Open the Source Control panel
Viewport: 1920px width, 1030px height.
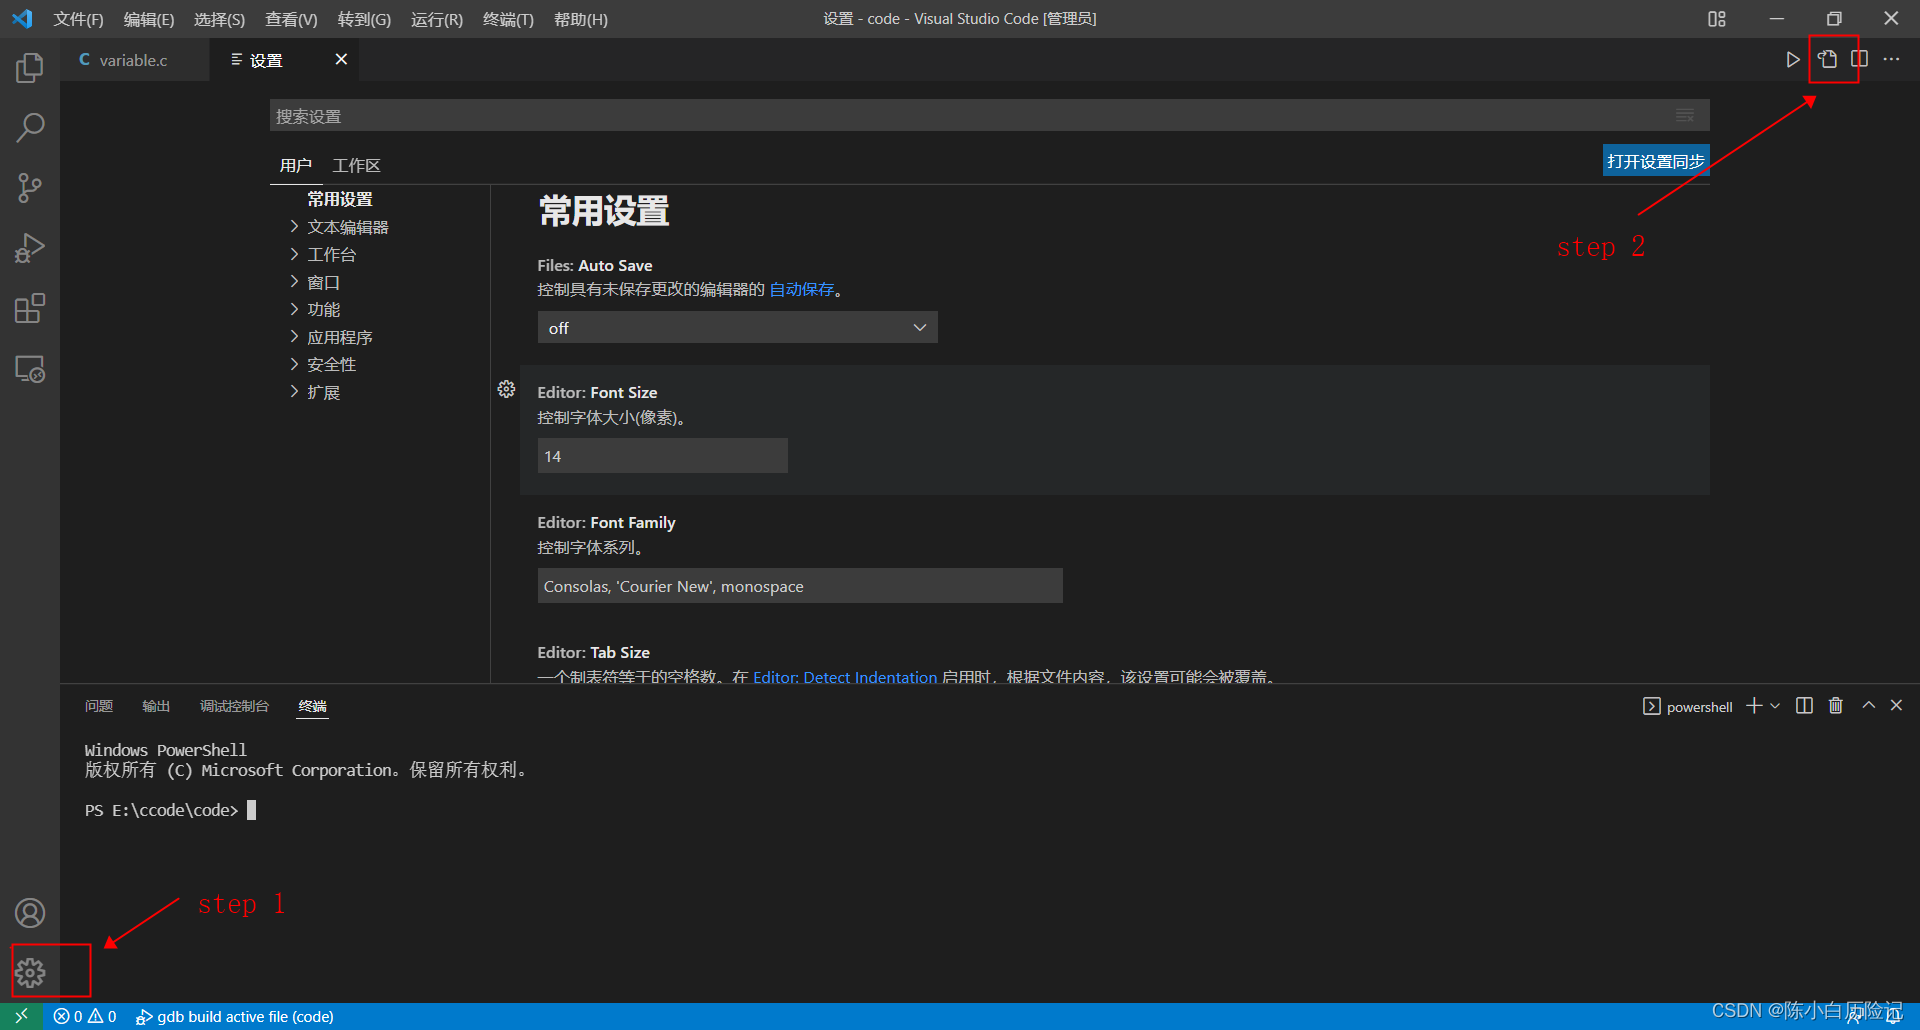point(29,187)
